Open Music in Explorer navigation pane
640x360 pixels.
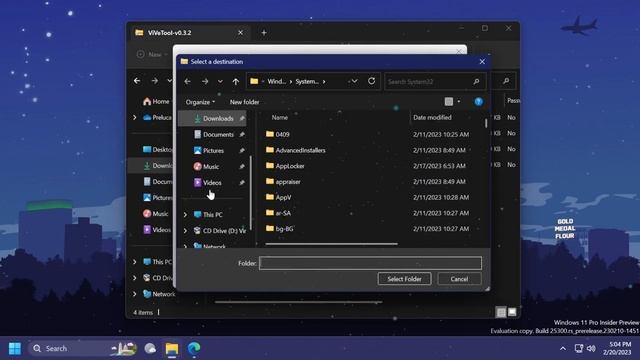pos(156,213)
